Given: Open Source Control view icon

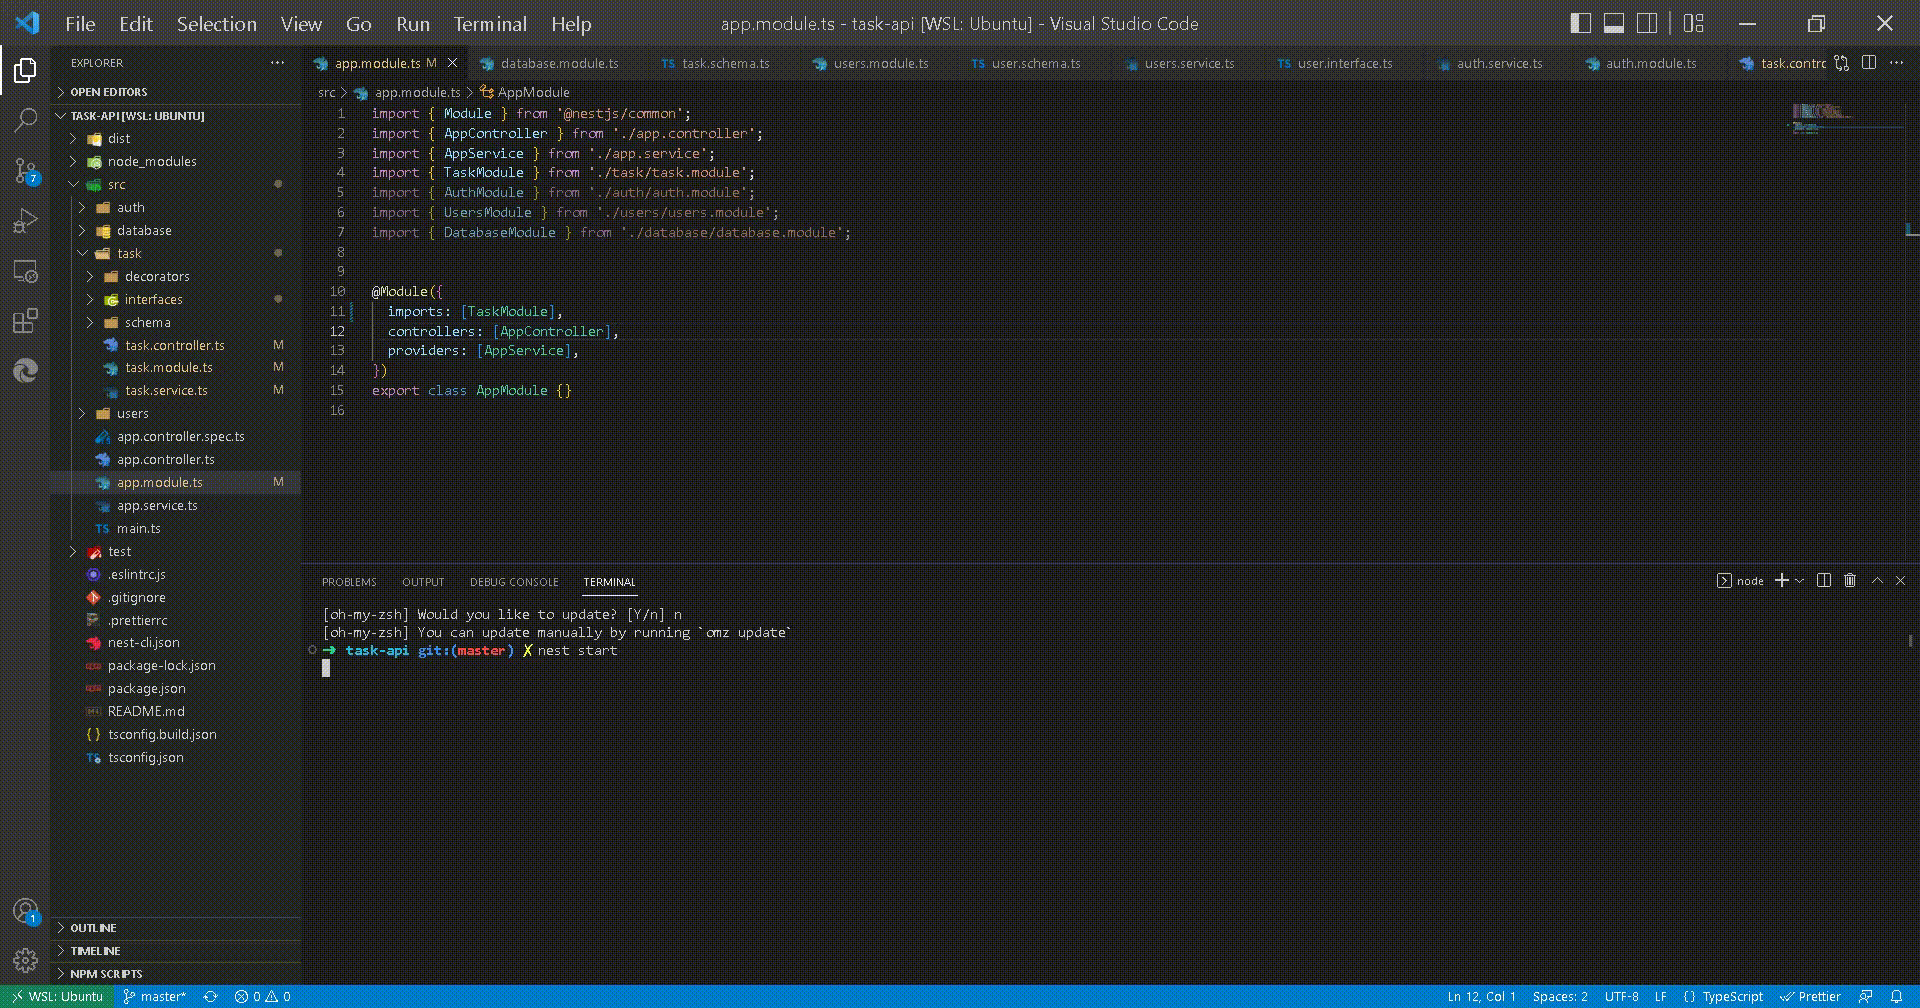Looking at the screenshot, I should [25, 171].
